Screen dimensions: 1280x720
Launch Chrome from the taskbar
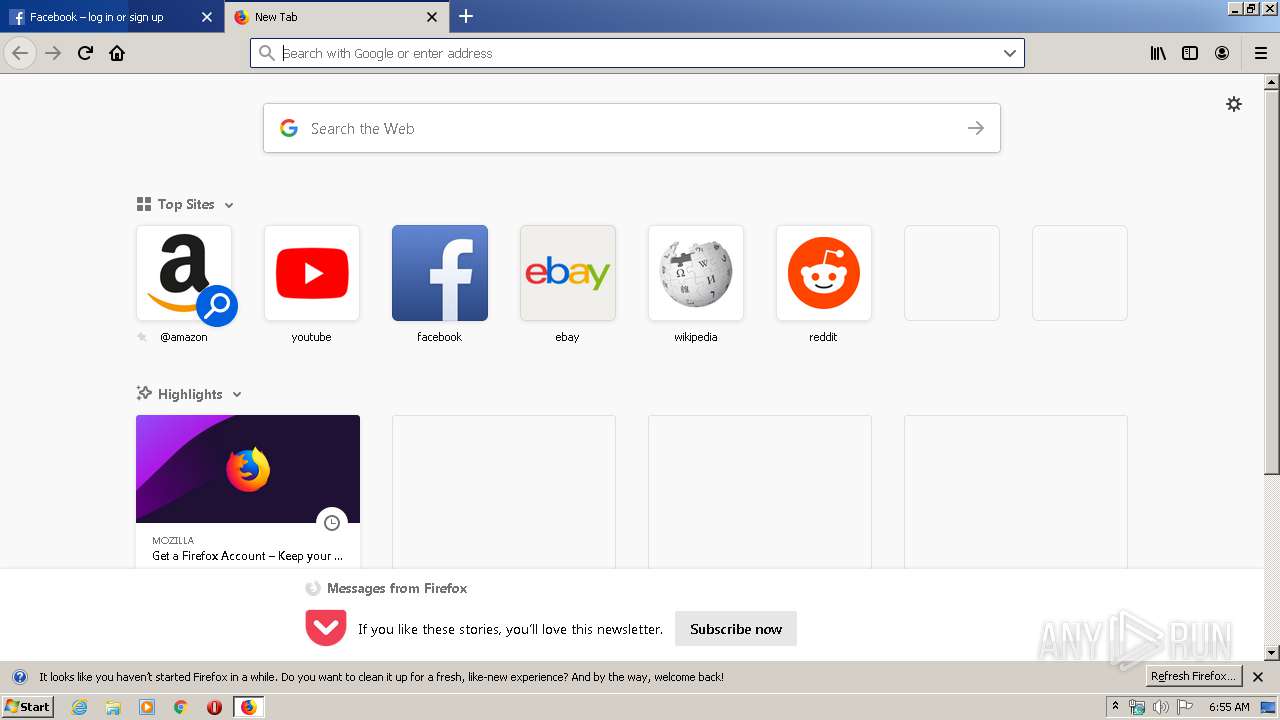click(180, 707)
